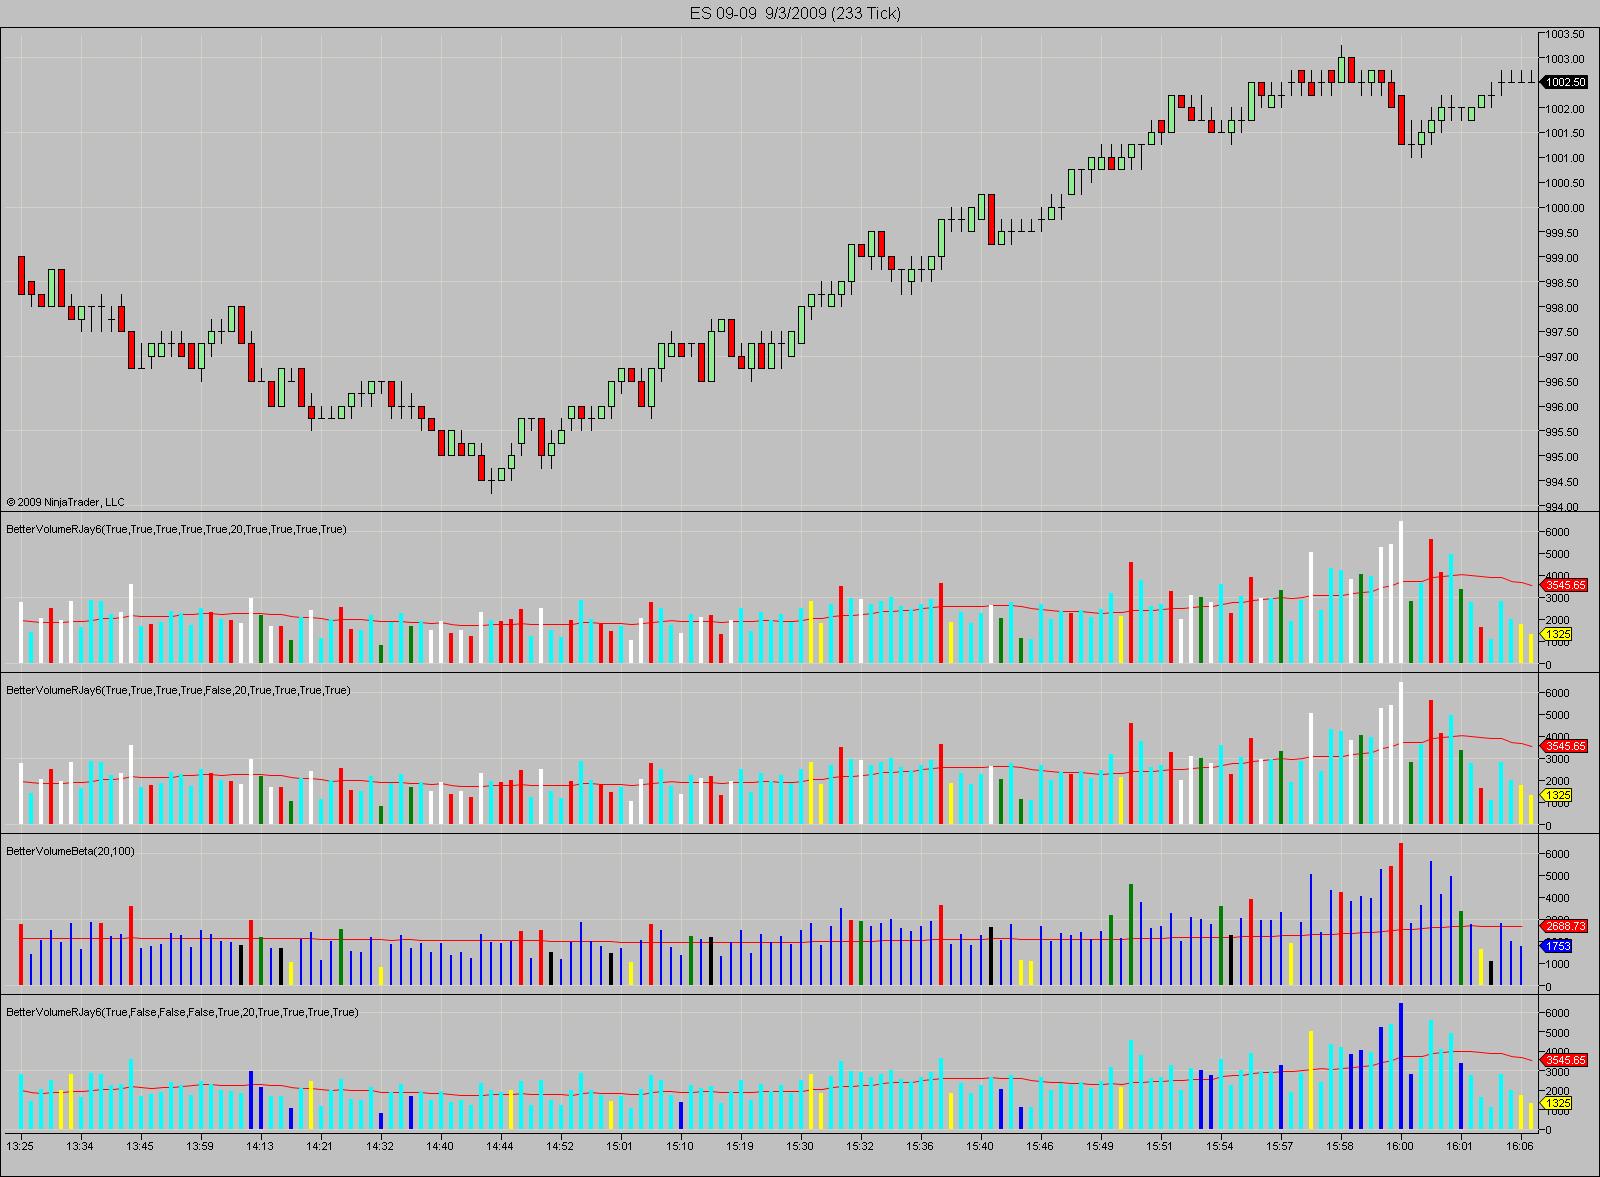The width and height of the screenshot is (1600, 1177).
Task: Click the BetterVolumeRJay6(True,True,True,True,True,20...) indicator label
Action: click(176, 529)
